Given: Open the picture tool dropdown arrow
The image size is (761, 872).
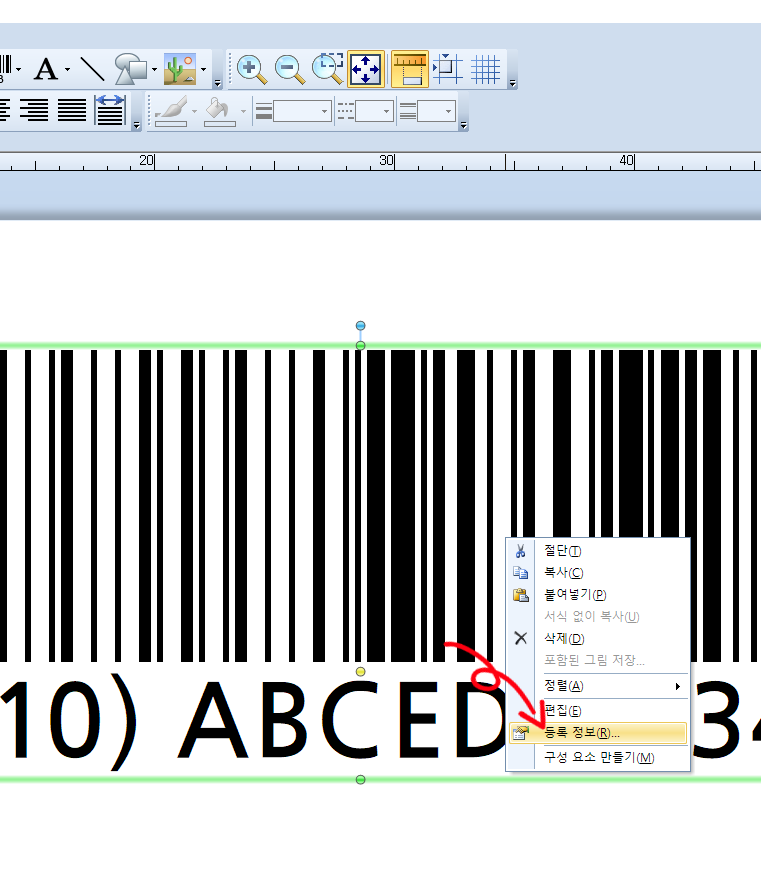Looking at the screenshot, I should click(x=204, y=70).
